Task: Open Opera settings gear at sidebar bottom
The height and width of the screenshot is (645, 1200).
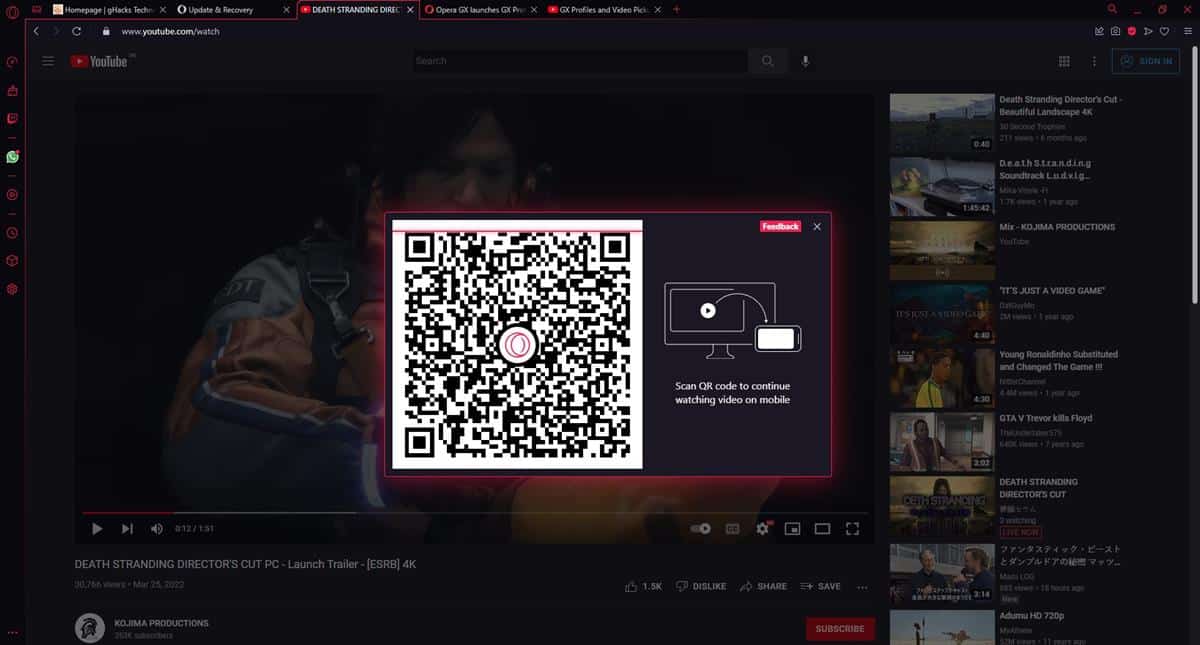Action: pos(11,289)
